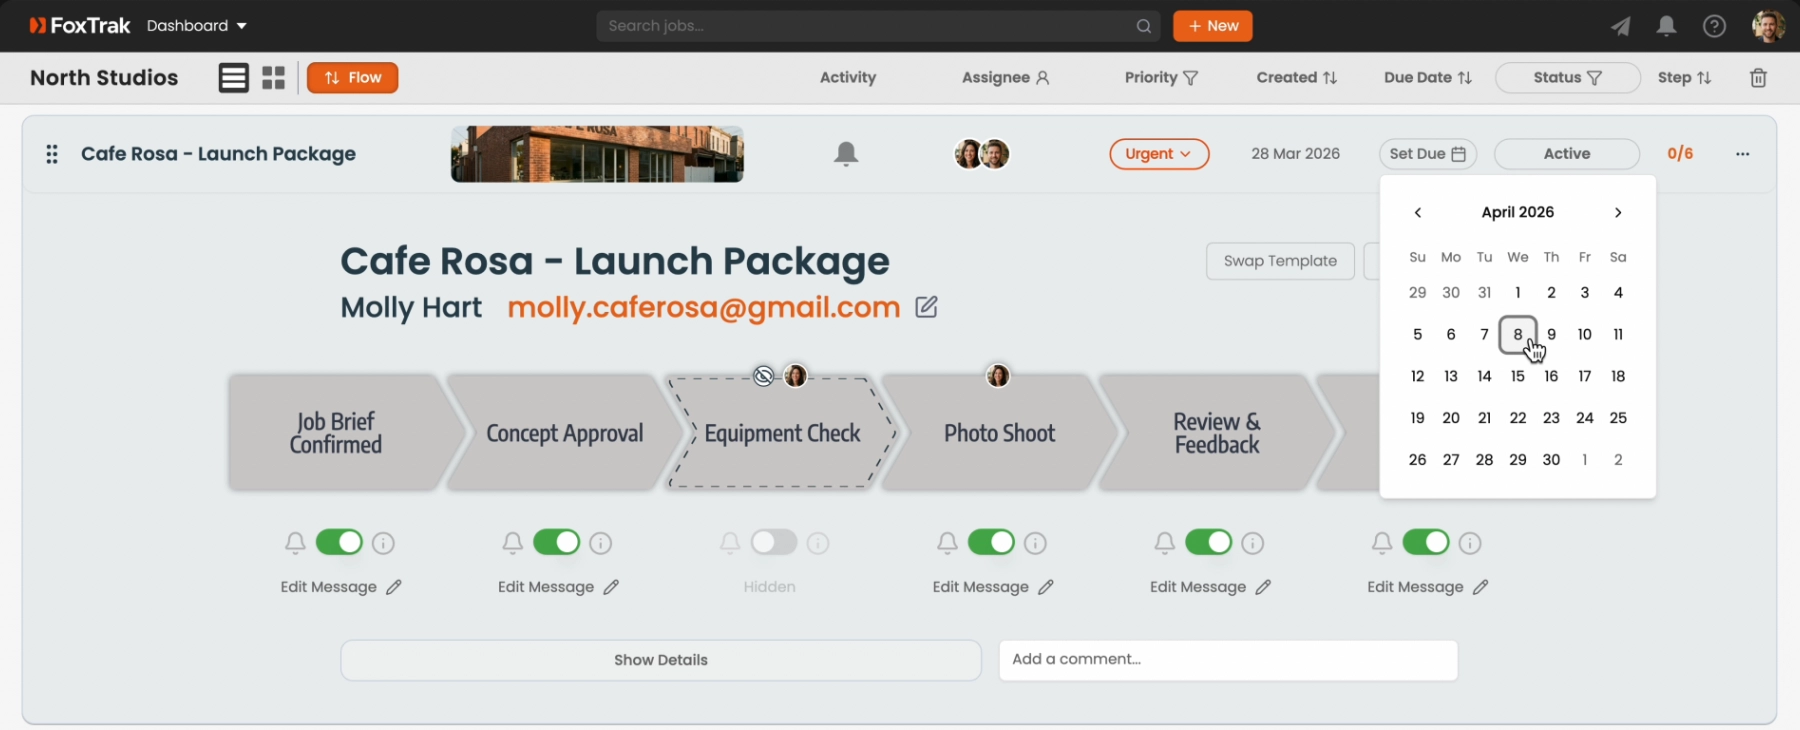The image size is (1800, 730).
Task: Click Swap Template button
Action: pyautogui.click(x=1280, y=261)
